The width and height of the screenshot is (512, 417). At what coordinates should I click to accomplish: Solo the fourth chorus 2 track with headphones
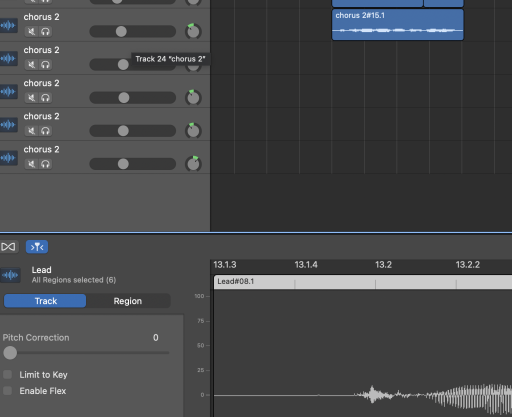click(x=45, y=131)
